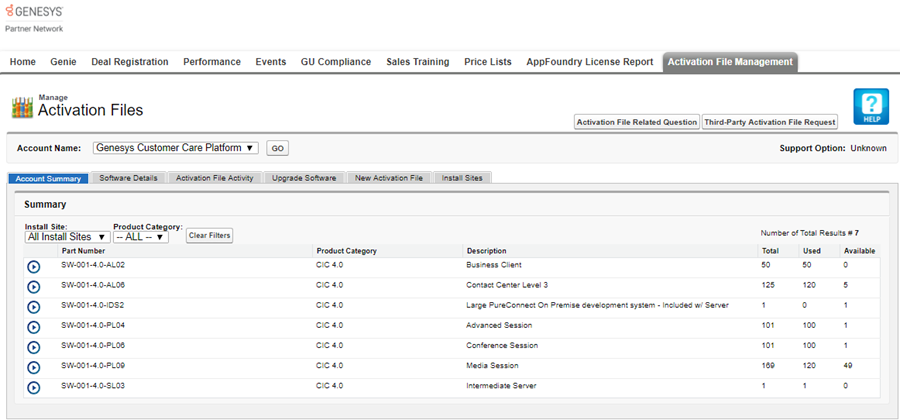Expand the Install Site filter dropdown
Viewport: 900px width, 420px height.
tap(67, 237)
